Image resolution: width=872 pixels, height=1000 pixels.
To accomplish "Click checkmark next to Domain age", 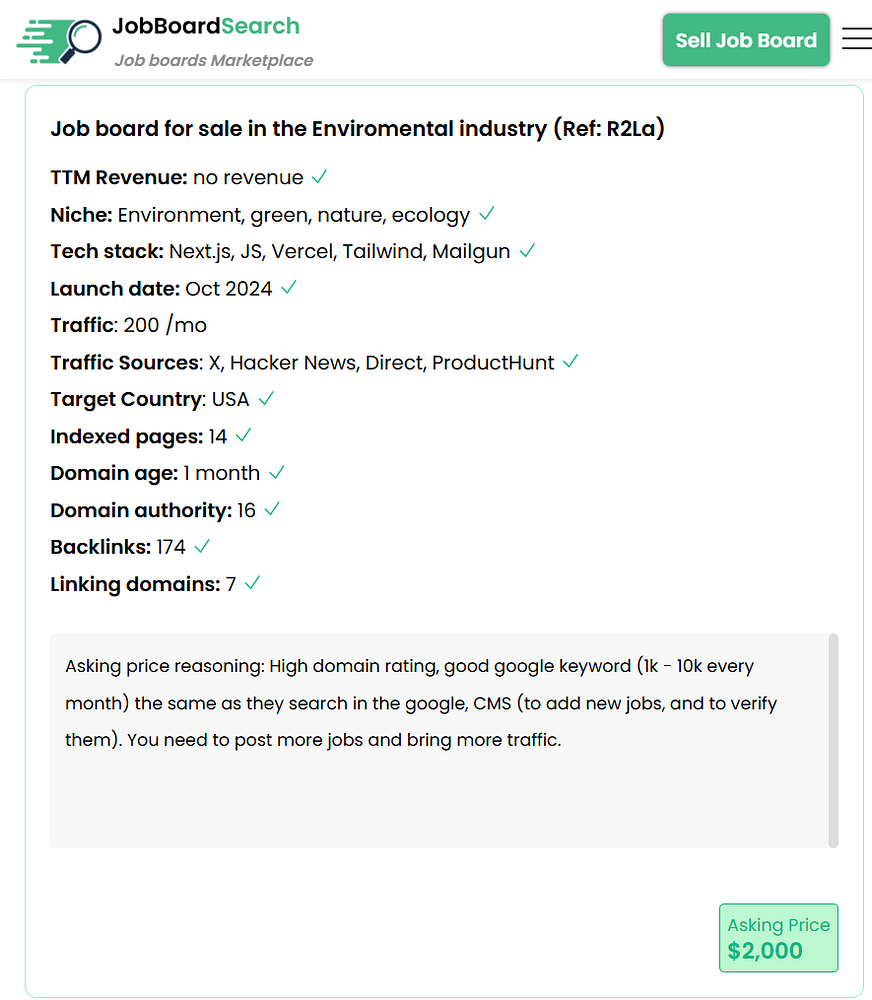I will click(x=277, y=473).
